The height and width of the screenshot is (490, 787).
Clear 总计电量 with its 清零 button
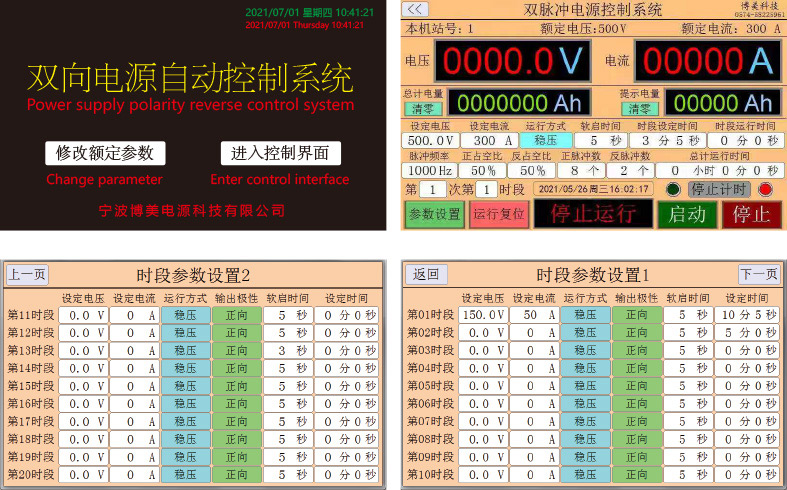(x=423, y=108)
